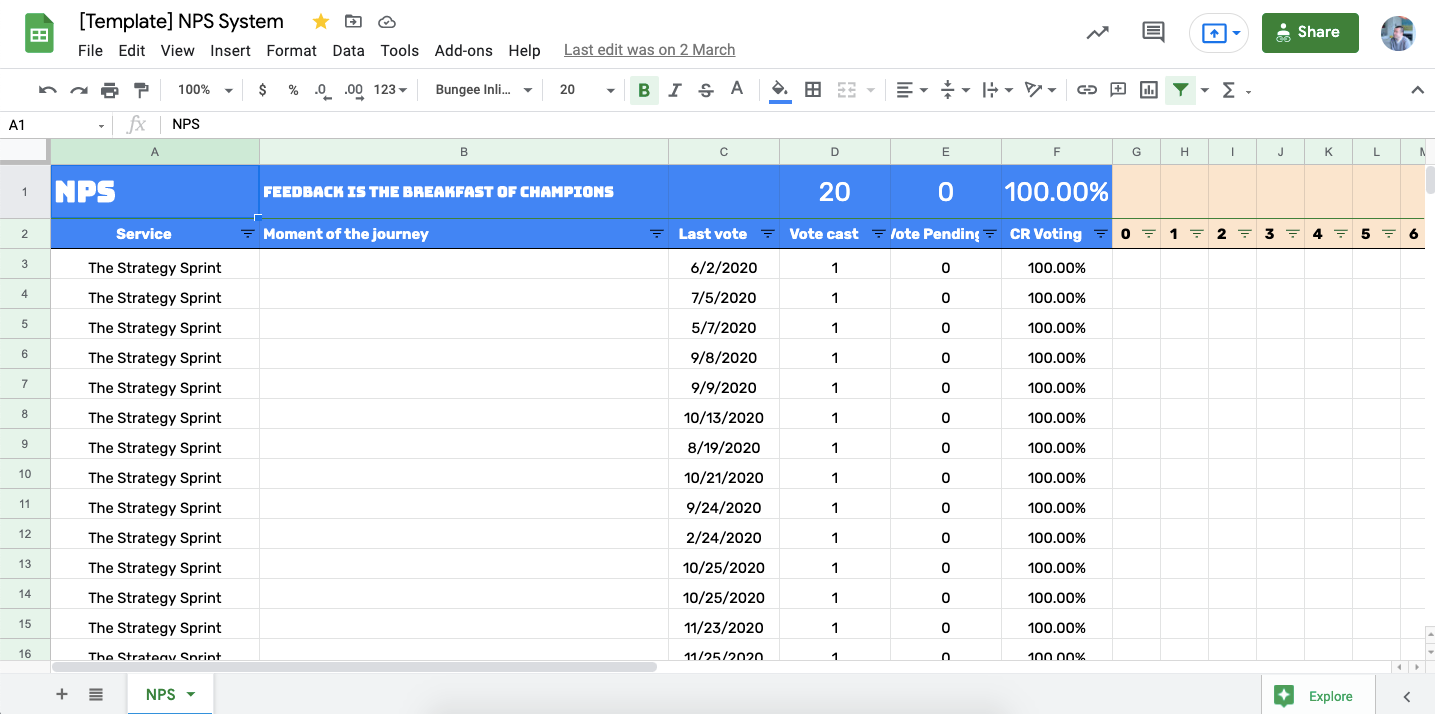Open the text wrapping dropdown
Screen dimensions: 1435x714
(x=998, y=90)
